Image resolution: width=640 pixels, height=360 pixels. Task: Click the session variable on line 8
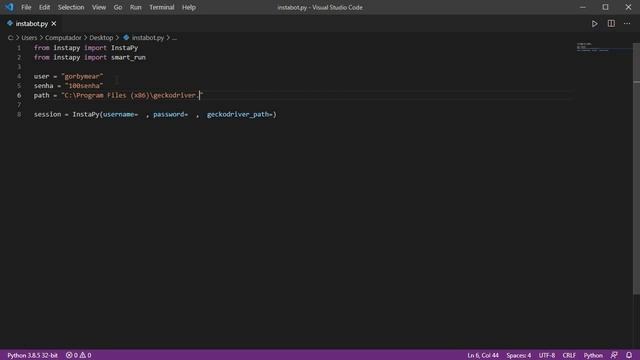click(47, 115)
